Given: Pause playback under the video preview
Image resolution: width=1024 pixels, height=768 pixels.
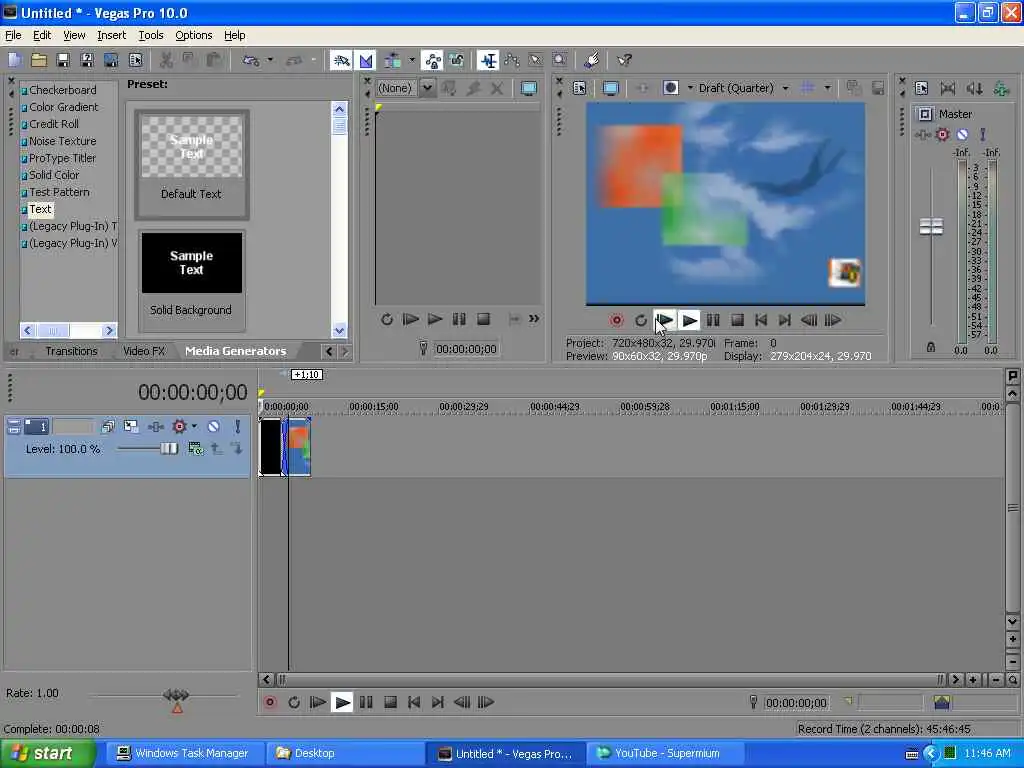Looking at the screenshot, I should (713, 320).
